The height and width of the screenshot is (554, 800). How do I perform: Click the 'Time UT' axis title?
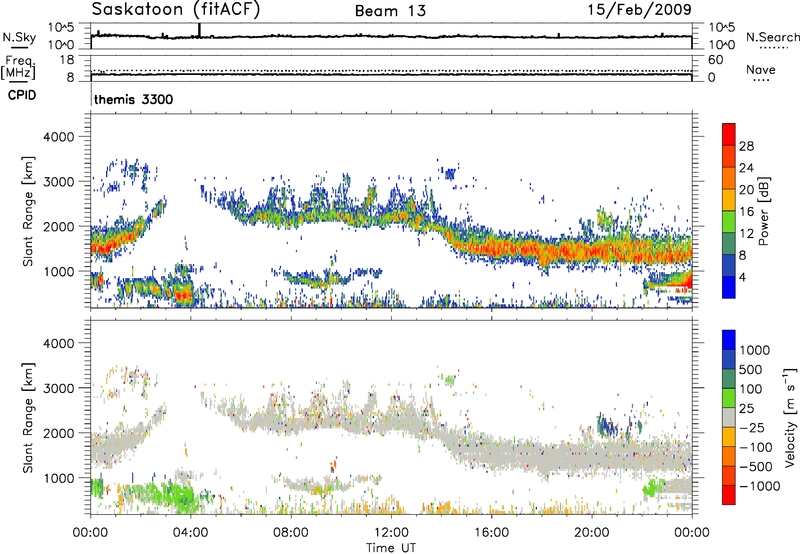[x=391, y=548]
